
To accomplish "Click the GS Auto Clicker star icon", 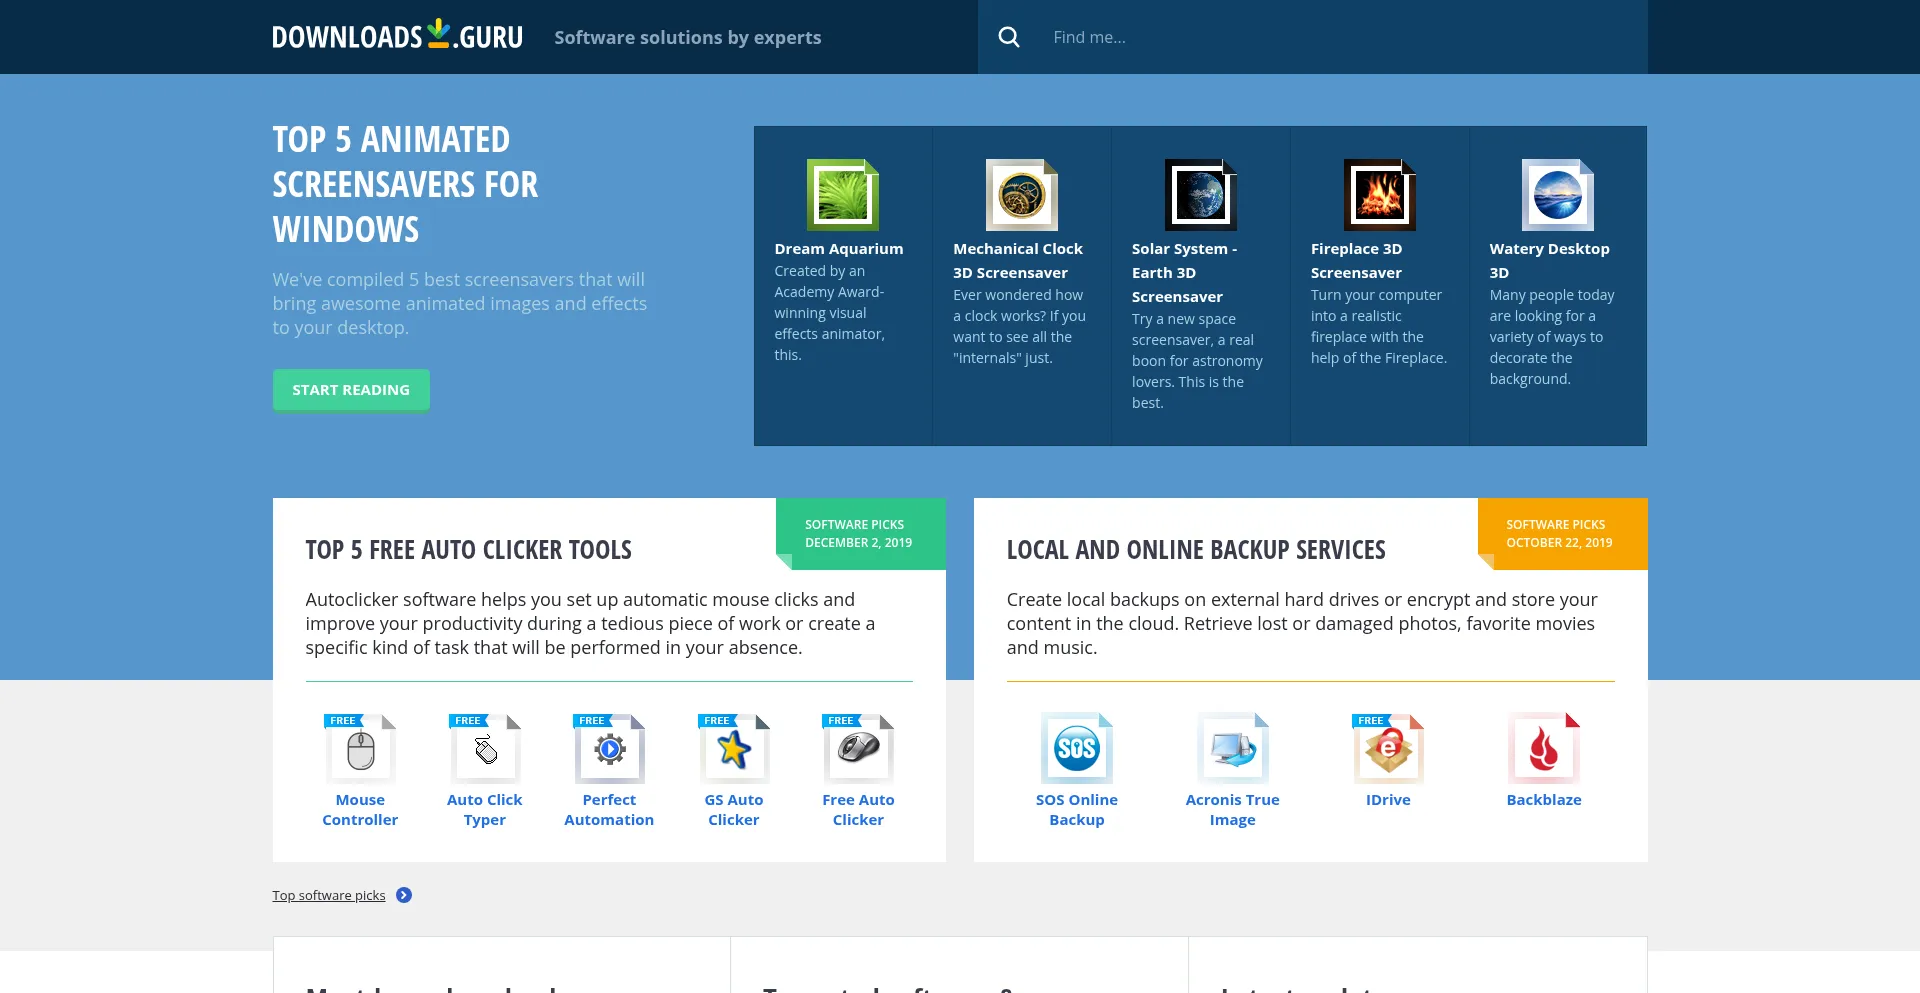I will (x=734, y=749).
